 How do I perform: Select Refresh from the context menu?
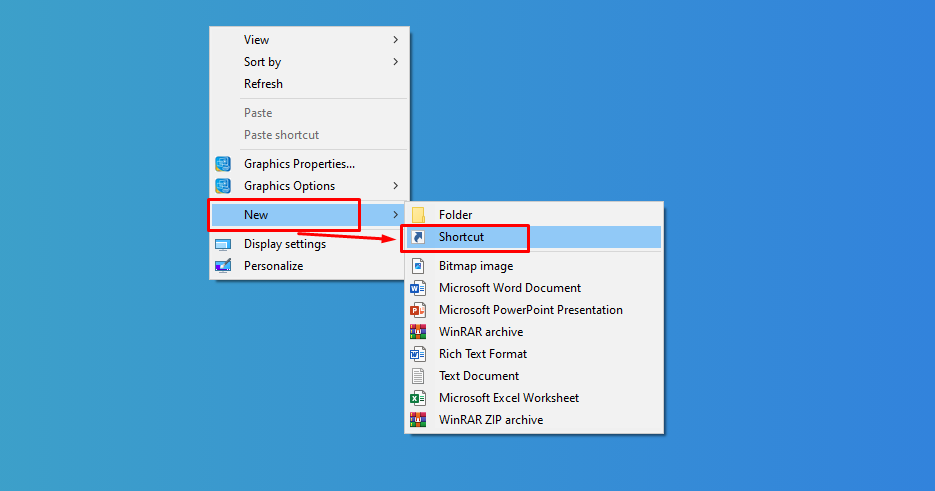[263, 84]
